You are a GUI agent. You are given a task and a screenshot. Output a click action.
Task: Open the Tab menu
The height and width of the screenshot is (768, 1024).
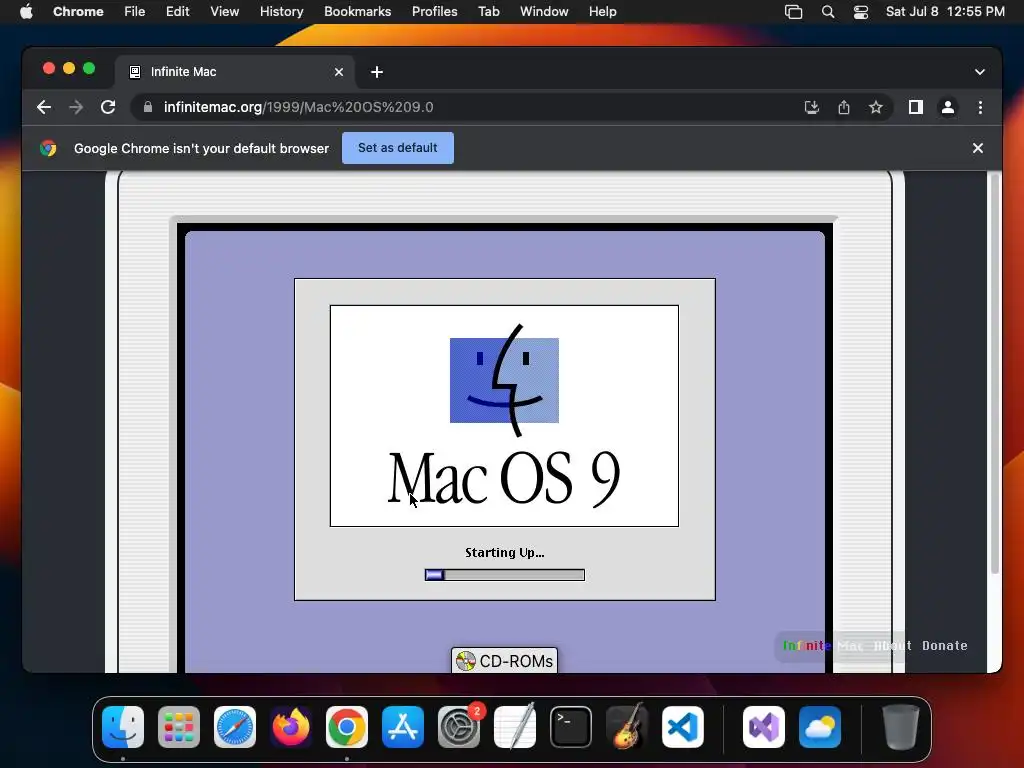pyautogui.click(x=488, y=12)
